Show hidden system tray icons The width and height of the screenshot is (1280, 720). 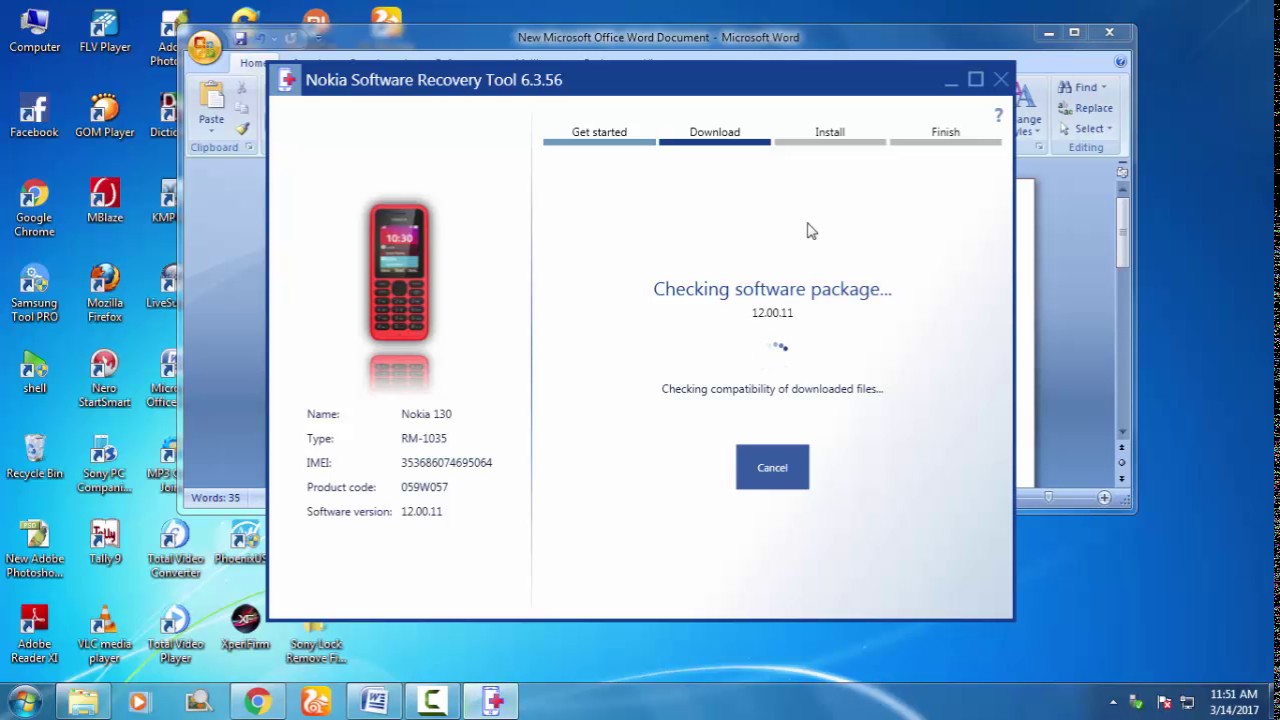pyautogui.click(x=1113, y=702)
